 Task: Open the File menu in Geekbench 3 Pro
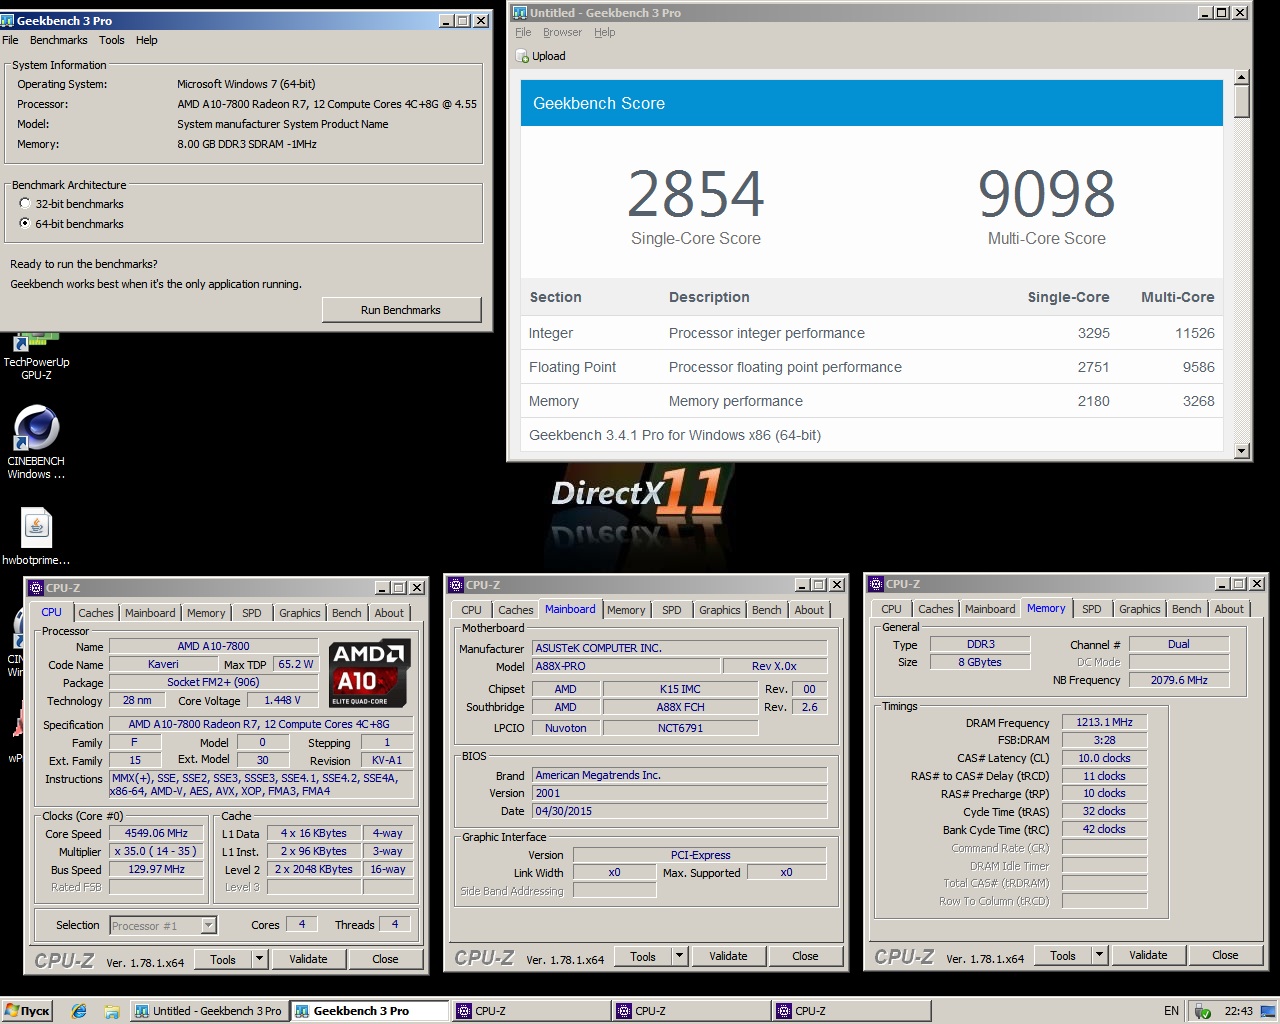click(x=10, y=40)
